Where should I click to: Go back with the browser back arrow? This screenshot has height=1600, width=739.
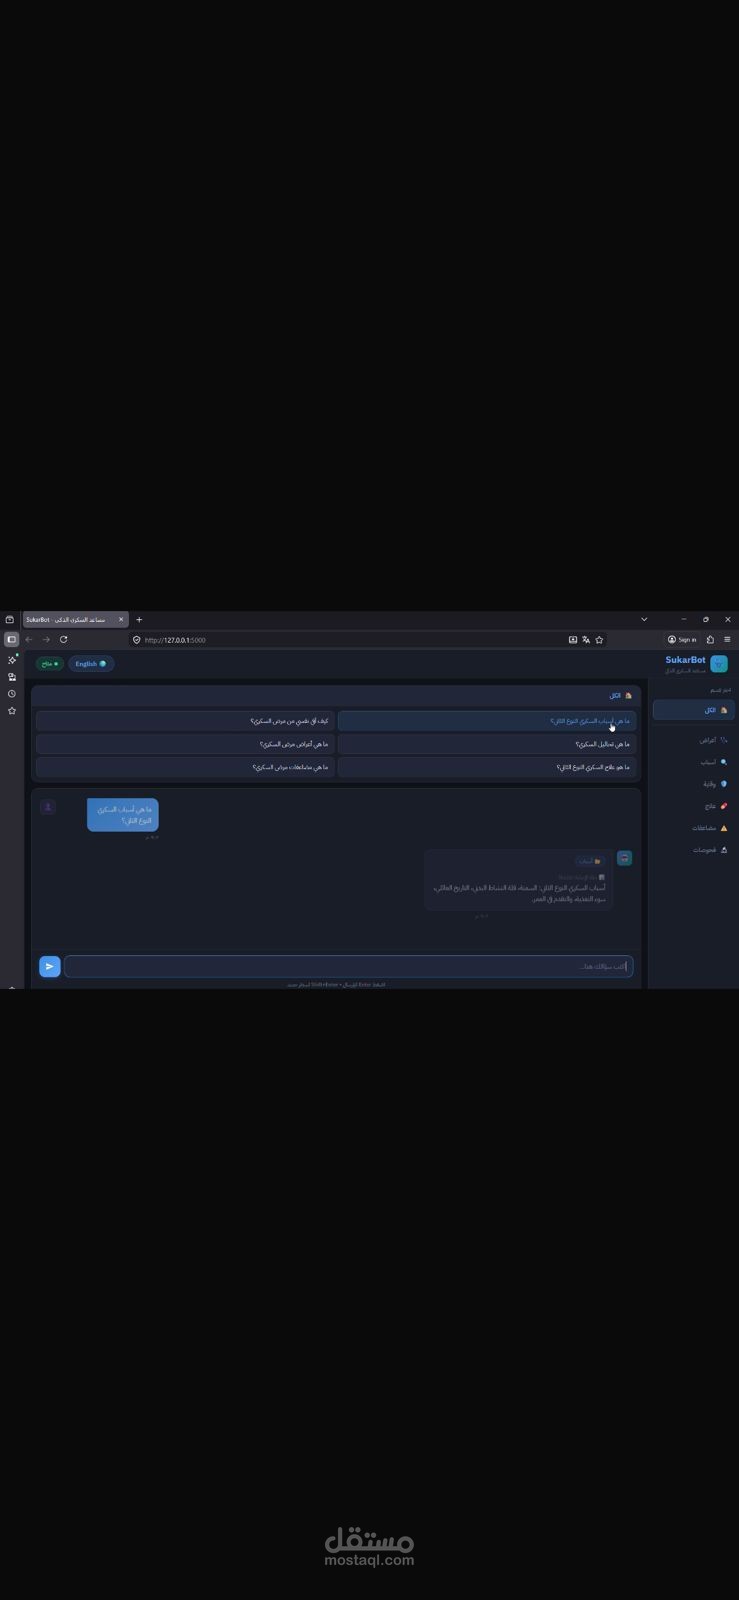tap(29, 640)
